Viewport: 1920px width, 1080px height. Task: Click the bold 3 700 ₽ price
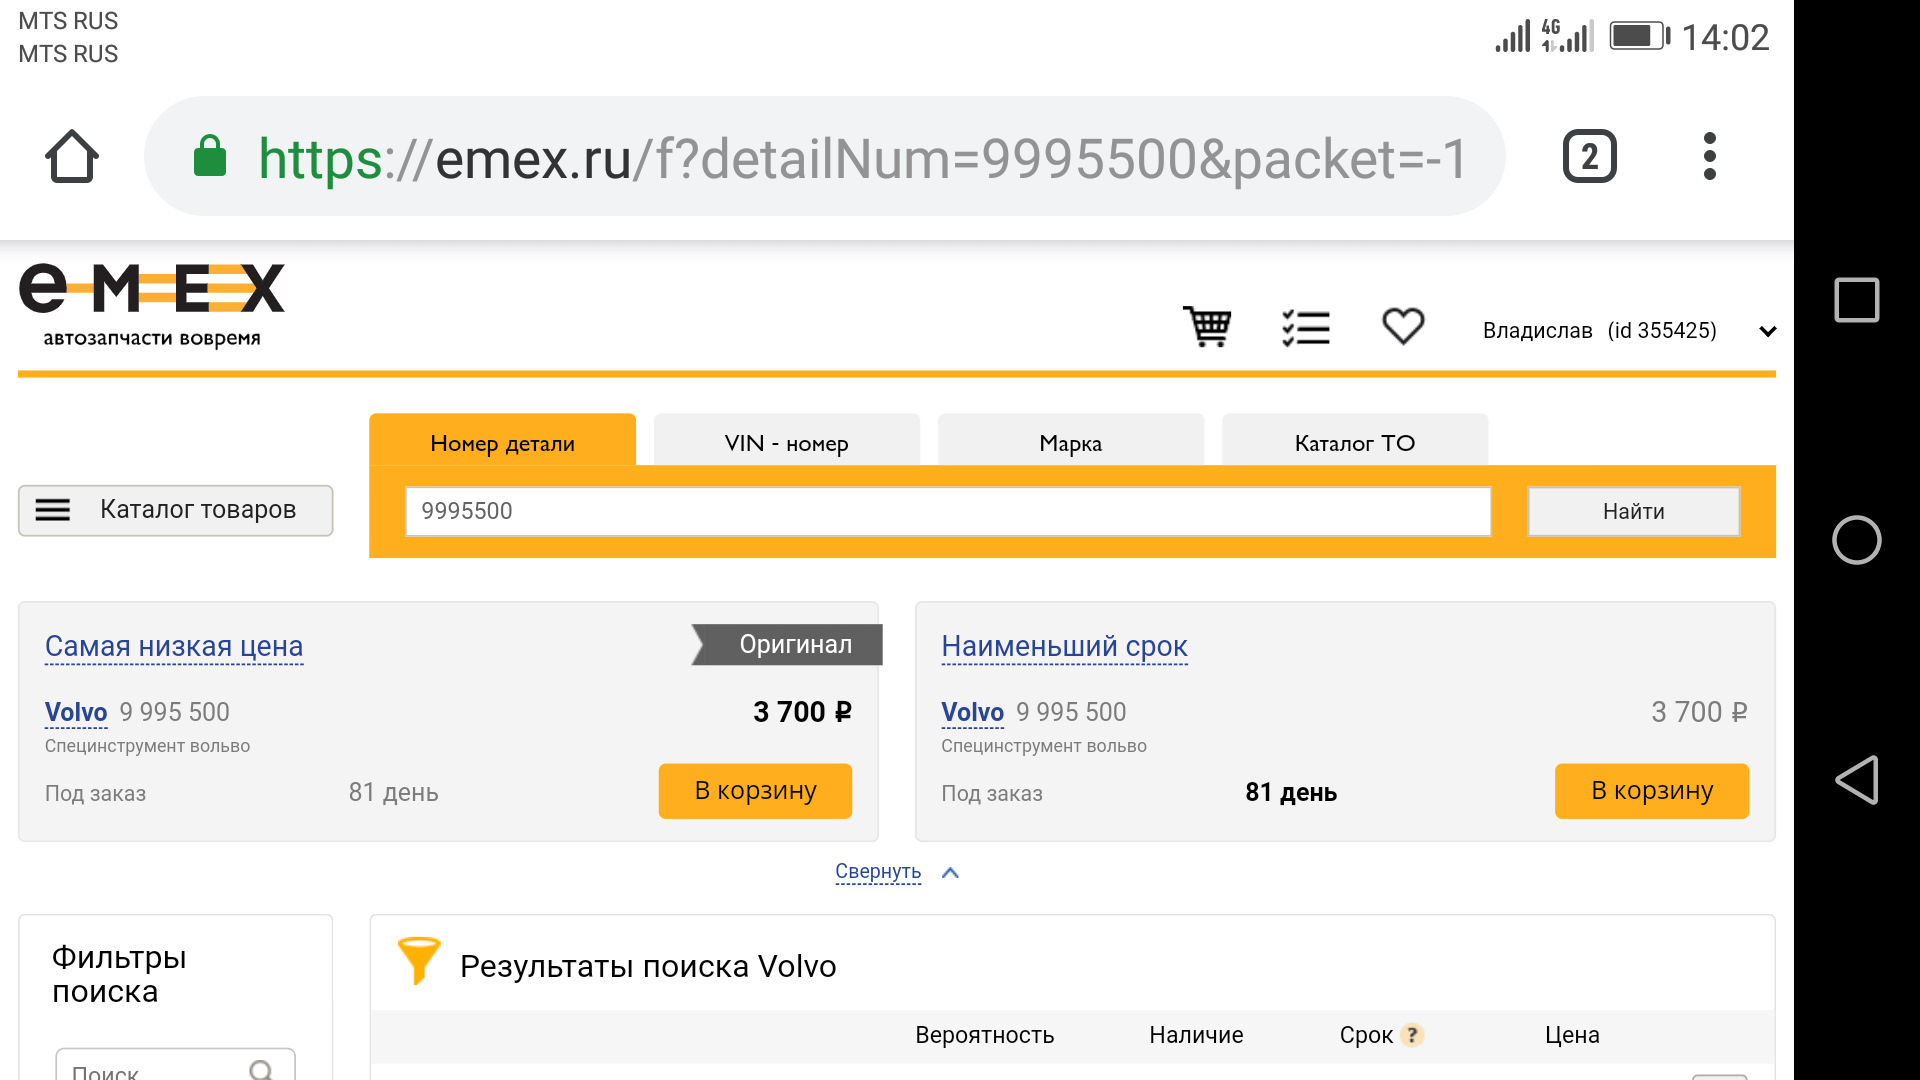802,712
